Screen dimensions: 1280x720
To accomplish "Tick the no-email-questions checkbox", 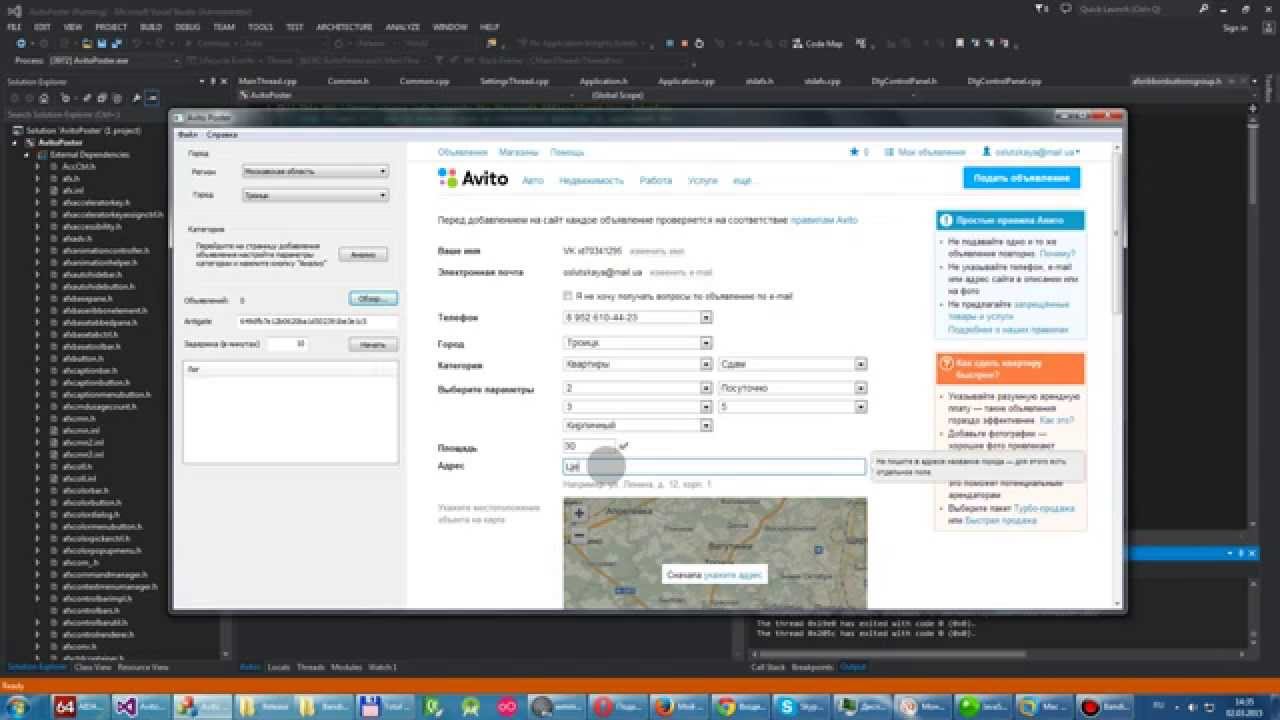I will pyautogui.click(x=567, y=296).
